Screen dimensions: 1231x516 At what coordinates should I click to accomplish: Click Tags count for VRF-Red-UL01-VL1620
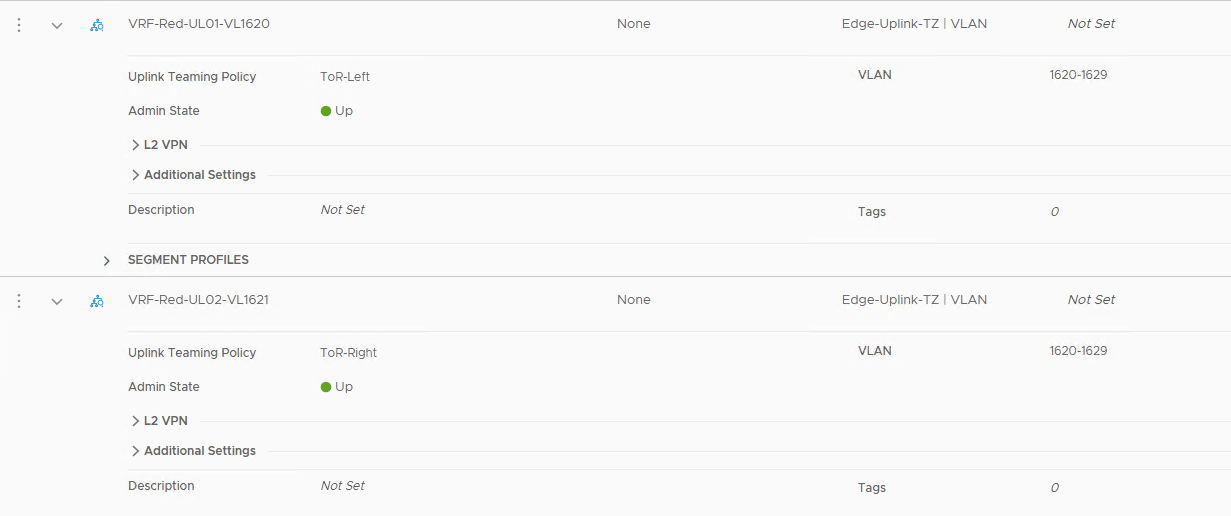click(1054, 212)
